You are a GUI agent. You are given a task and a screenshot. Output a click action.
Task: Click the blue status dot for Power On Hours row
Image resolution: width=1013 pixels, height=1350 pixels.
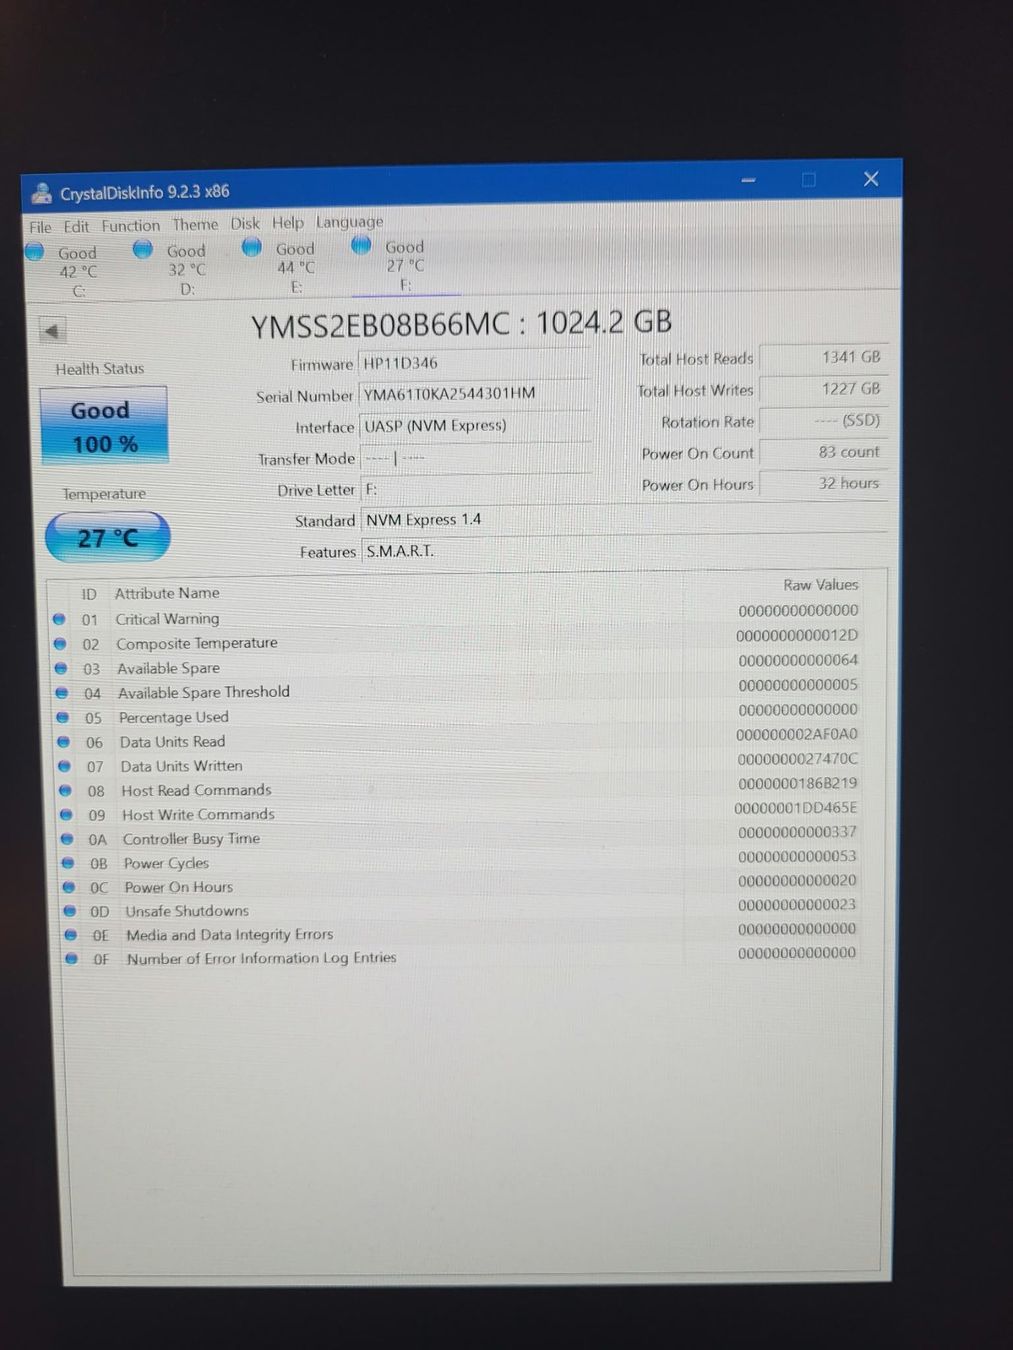pyautogui.click(x=69, y=887)
